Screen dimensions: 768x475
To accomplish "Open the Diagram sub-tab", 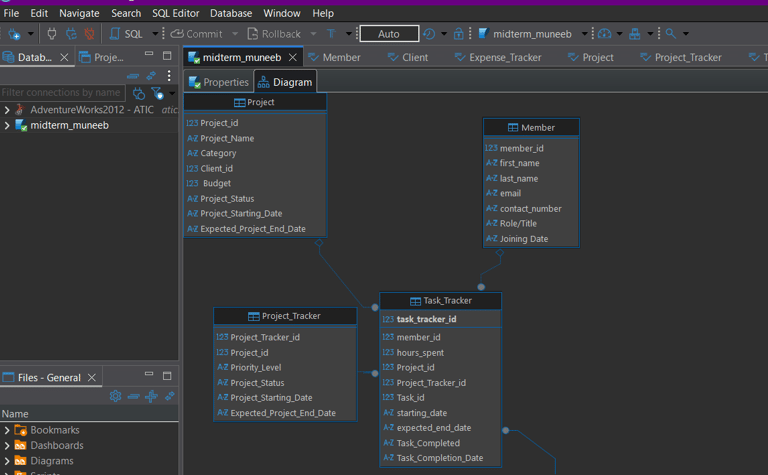I will [285, 82].
